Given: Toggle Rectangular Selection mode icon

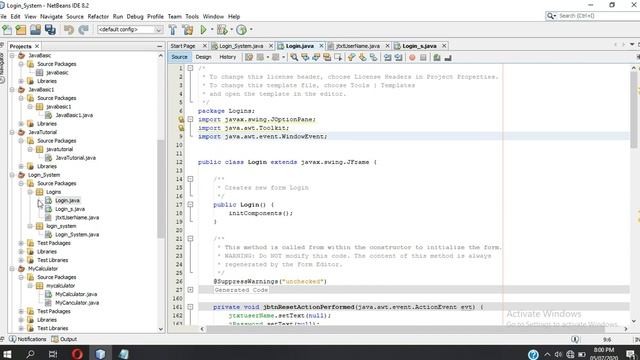Looking at the screenshot, I should pyautogui.click(x=338, y=58).
